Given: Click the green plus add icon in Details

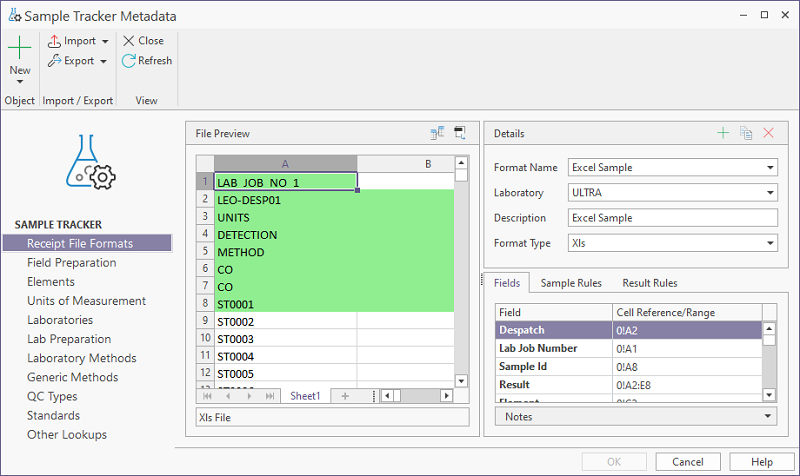Looking at the screenshot, I should point(723,133).
